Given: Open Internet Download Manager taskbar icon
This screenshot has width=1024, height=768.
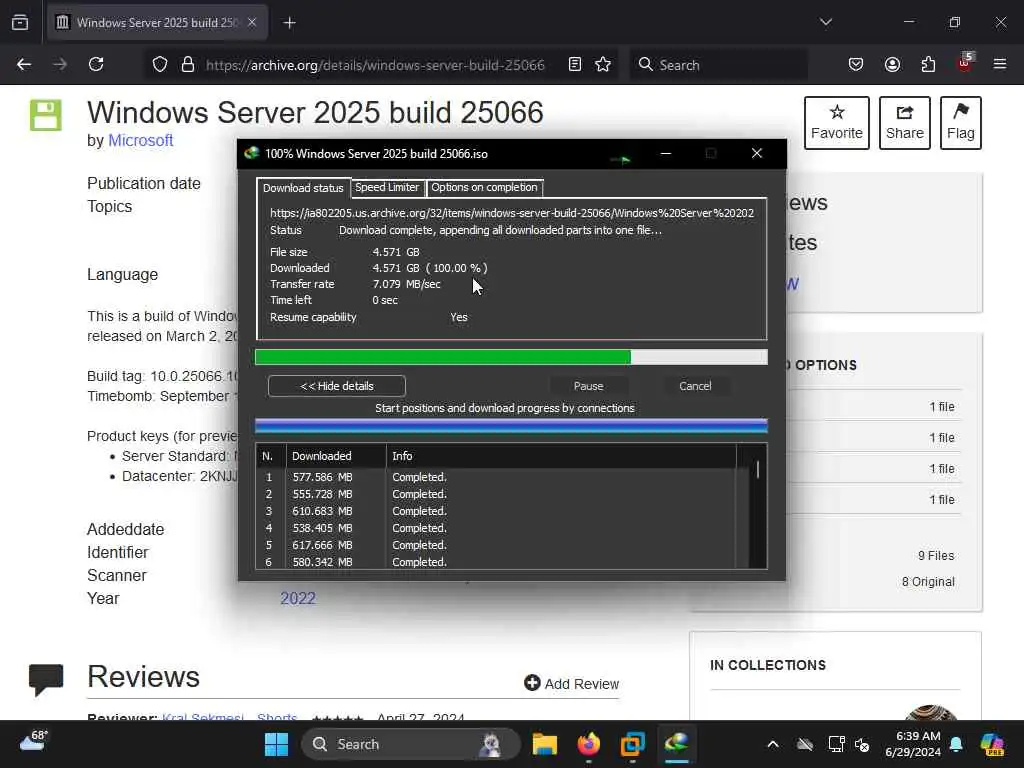Looking at the screenshot, I should tap(677, 744).
